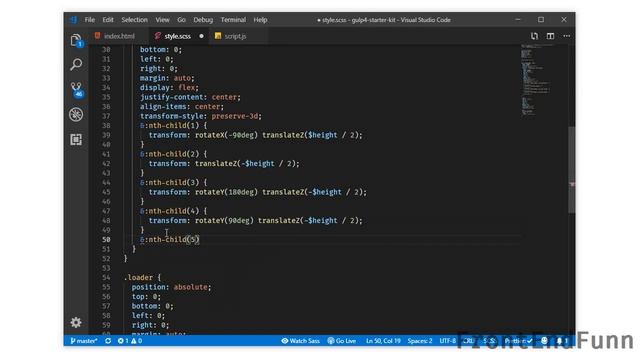Click line number 50 in gutter

(x=106, y=240)
